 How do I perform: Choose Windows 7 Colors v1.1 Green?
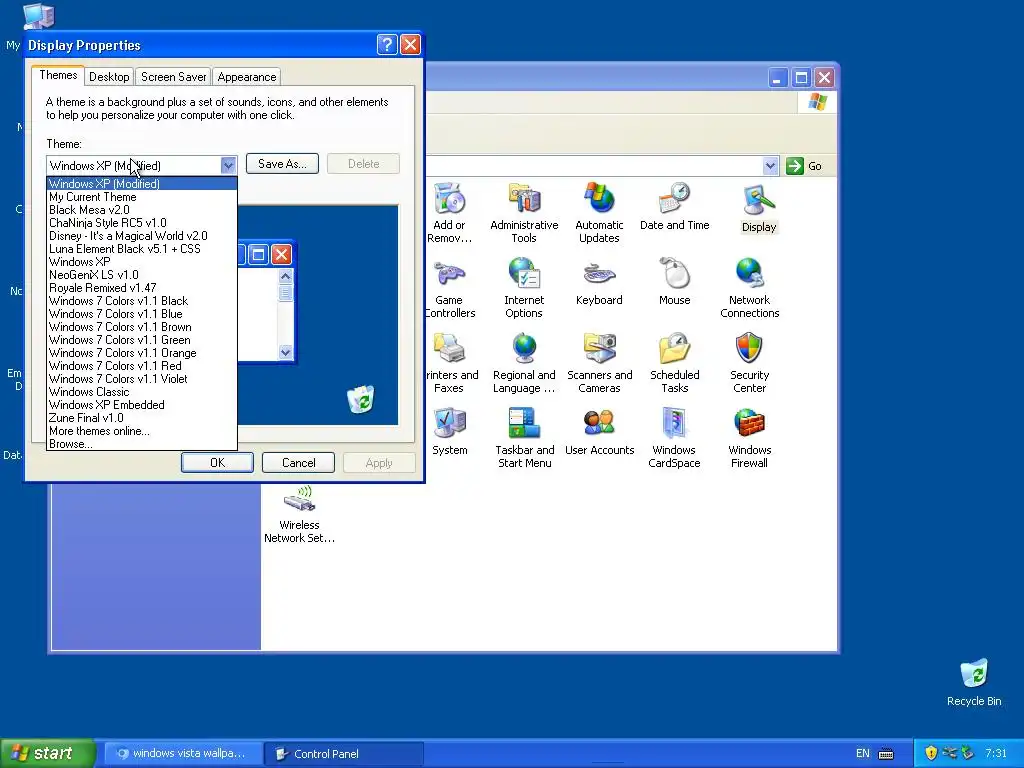142,340
